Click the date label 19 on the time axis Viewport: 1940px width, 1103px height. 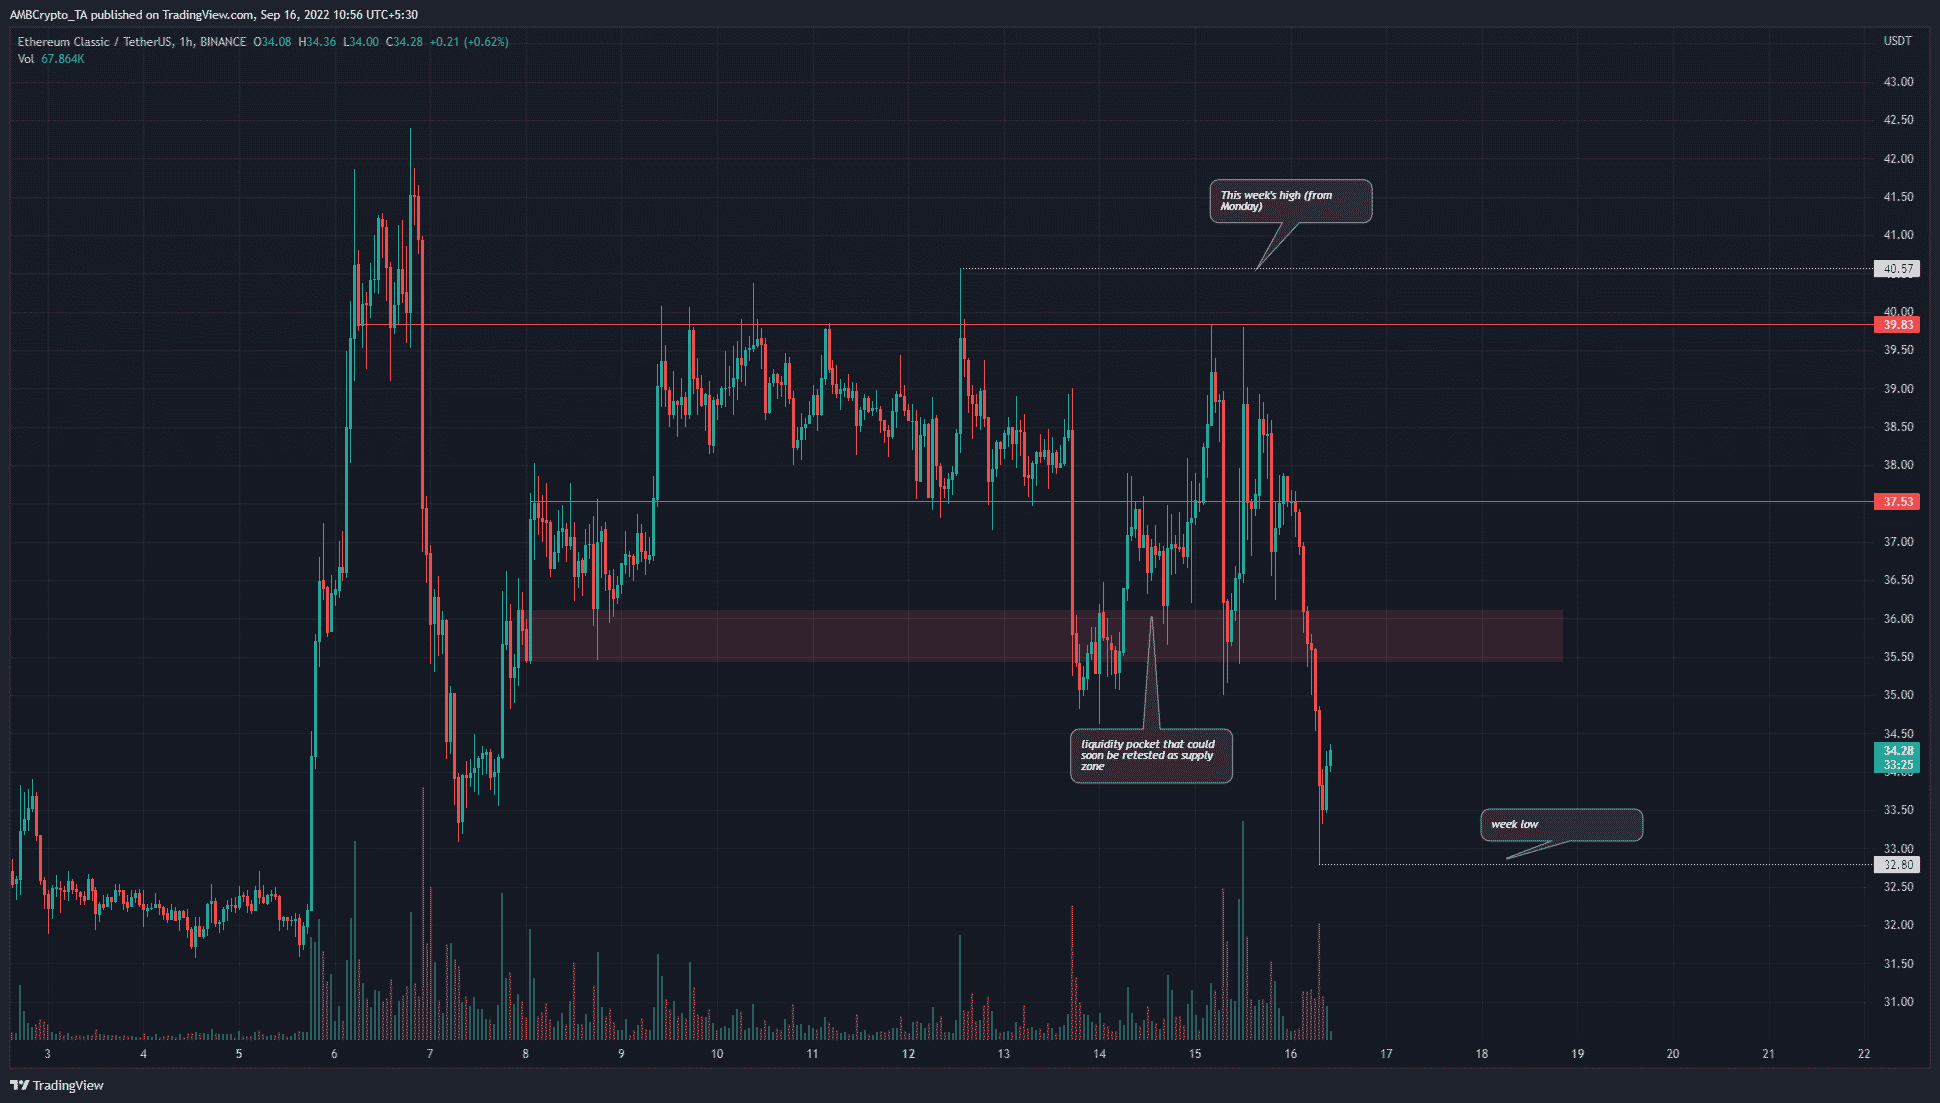click(x=1577, y=1054)
